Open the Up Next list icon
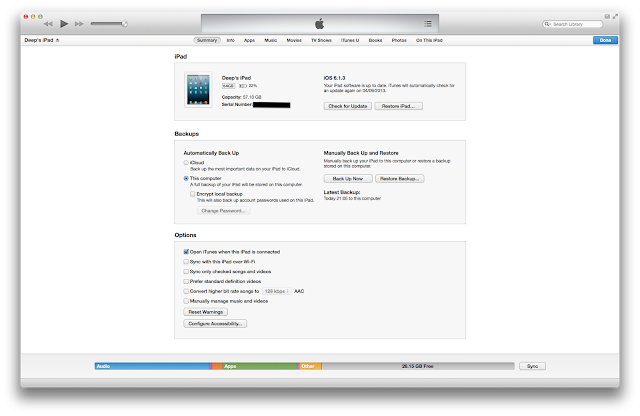Image resolution: width=640 pixels, height=416 pixels. [x=428, y=24]
